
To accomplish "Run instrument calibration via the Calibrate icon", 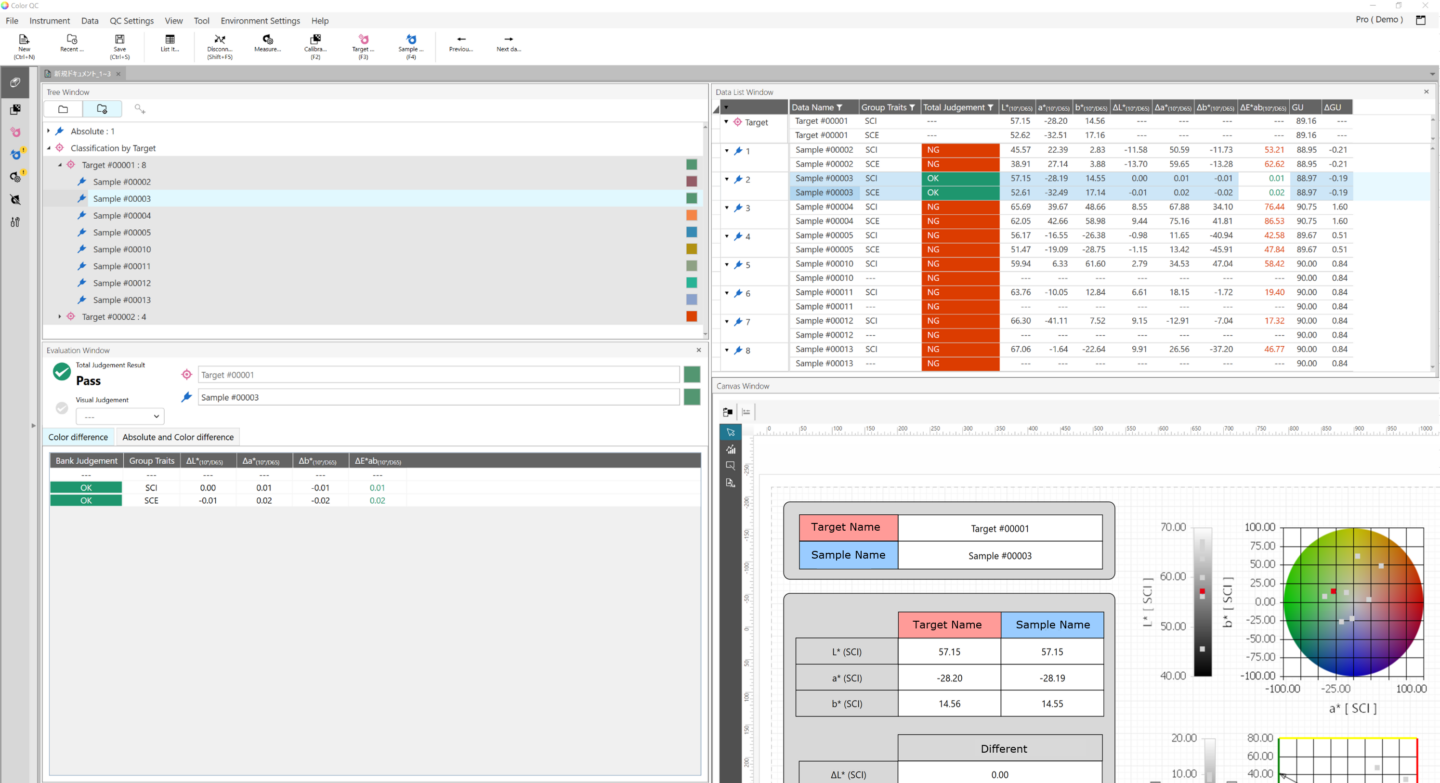I will (x=315, y=42).
